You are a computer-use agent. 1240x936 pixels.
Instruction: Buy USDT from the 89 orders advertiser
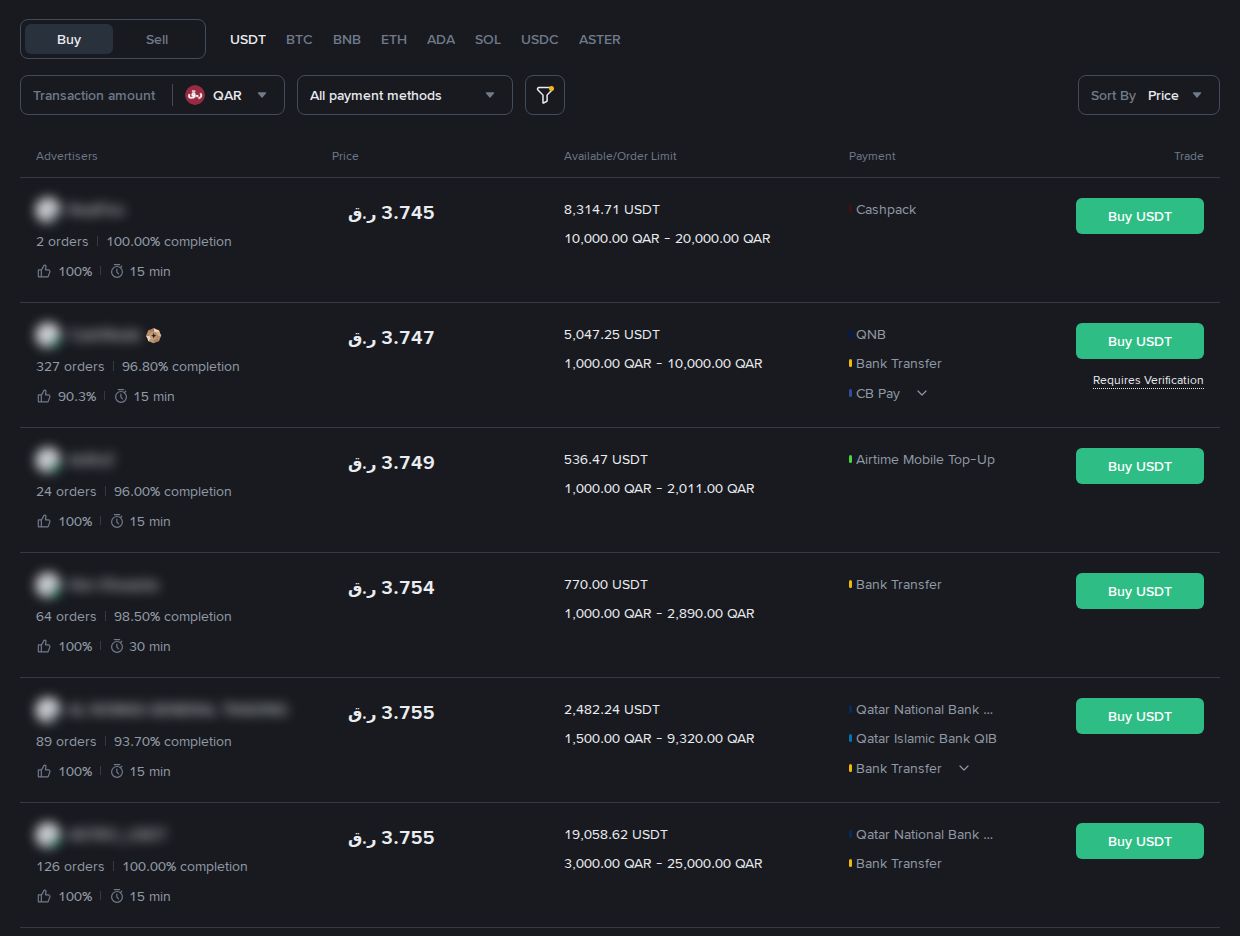tap(1140, 716)
